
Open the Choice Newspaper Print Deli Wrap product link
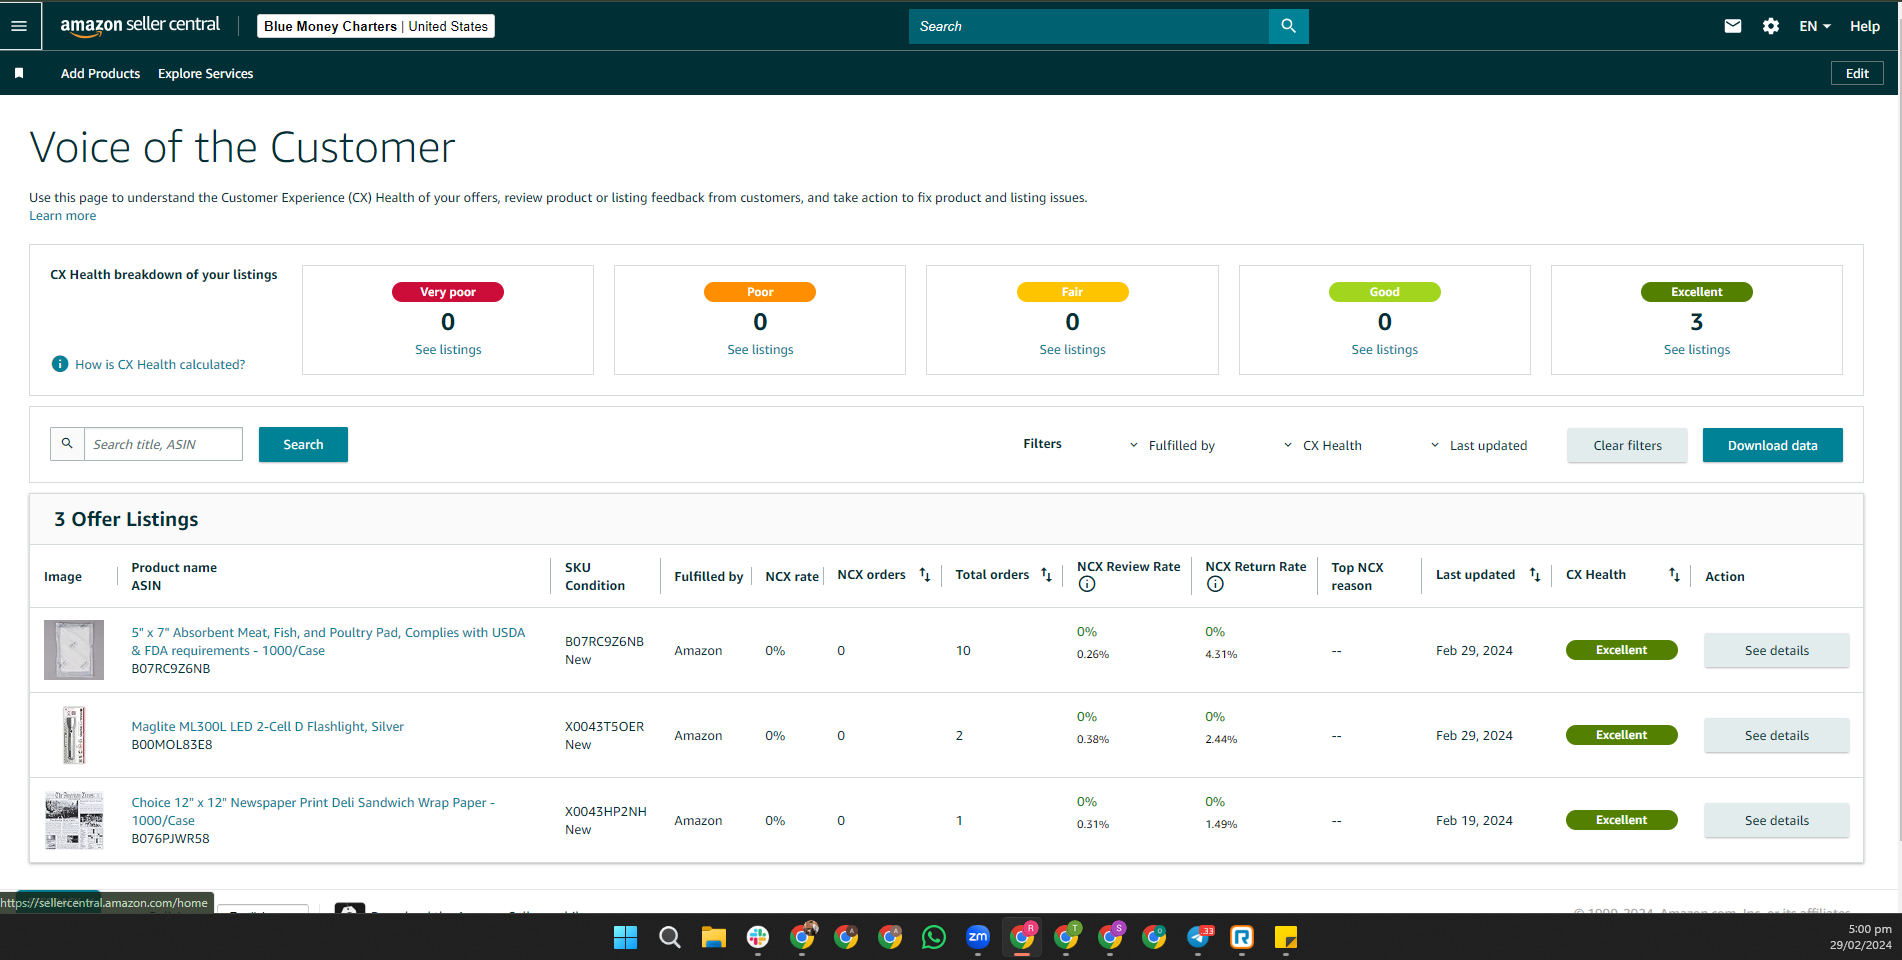click(x=313, y=811)
